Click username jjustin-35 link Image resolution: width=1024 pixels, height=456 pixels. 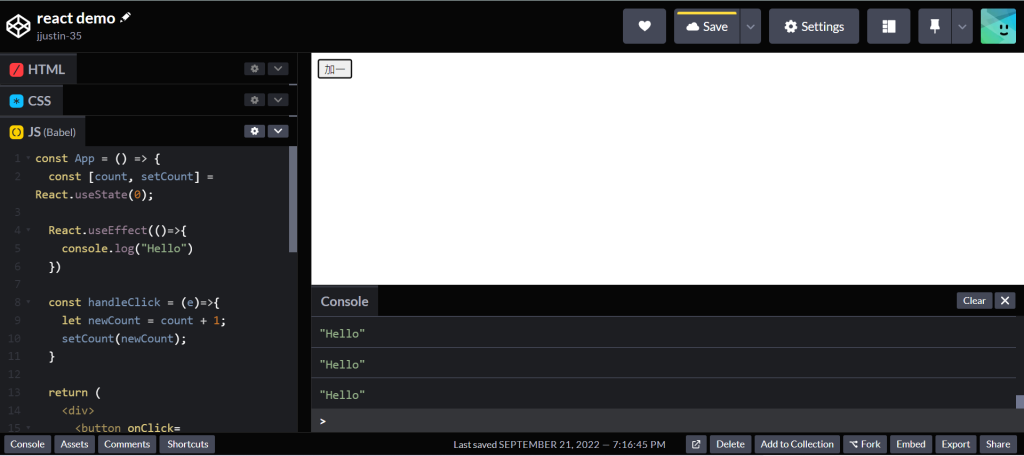tap(59, 36)
